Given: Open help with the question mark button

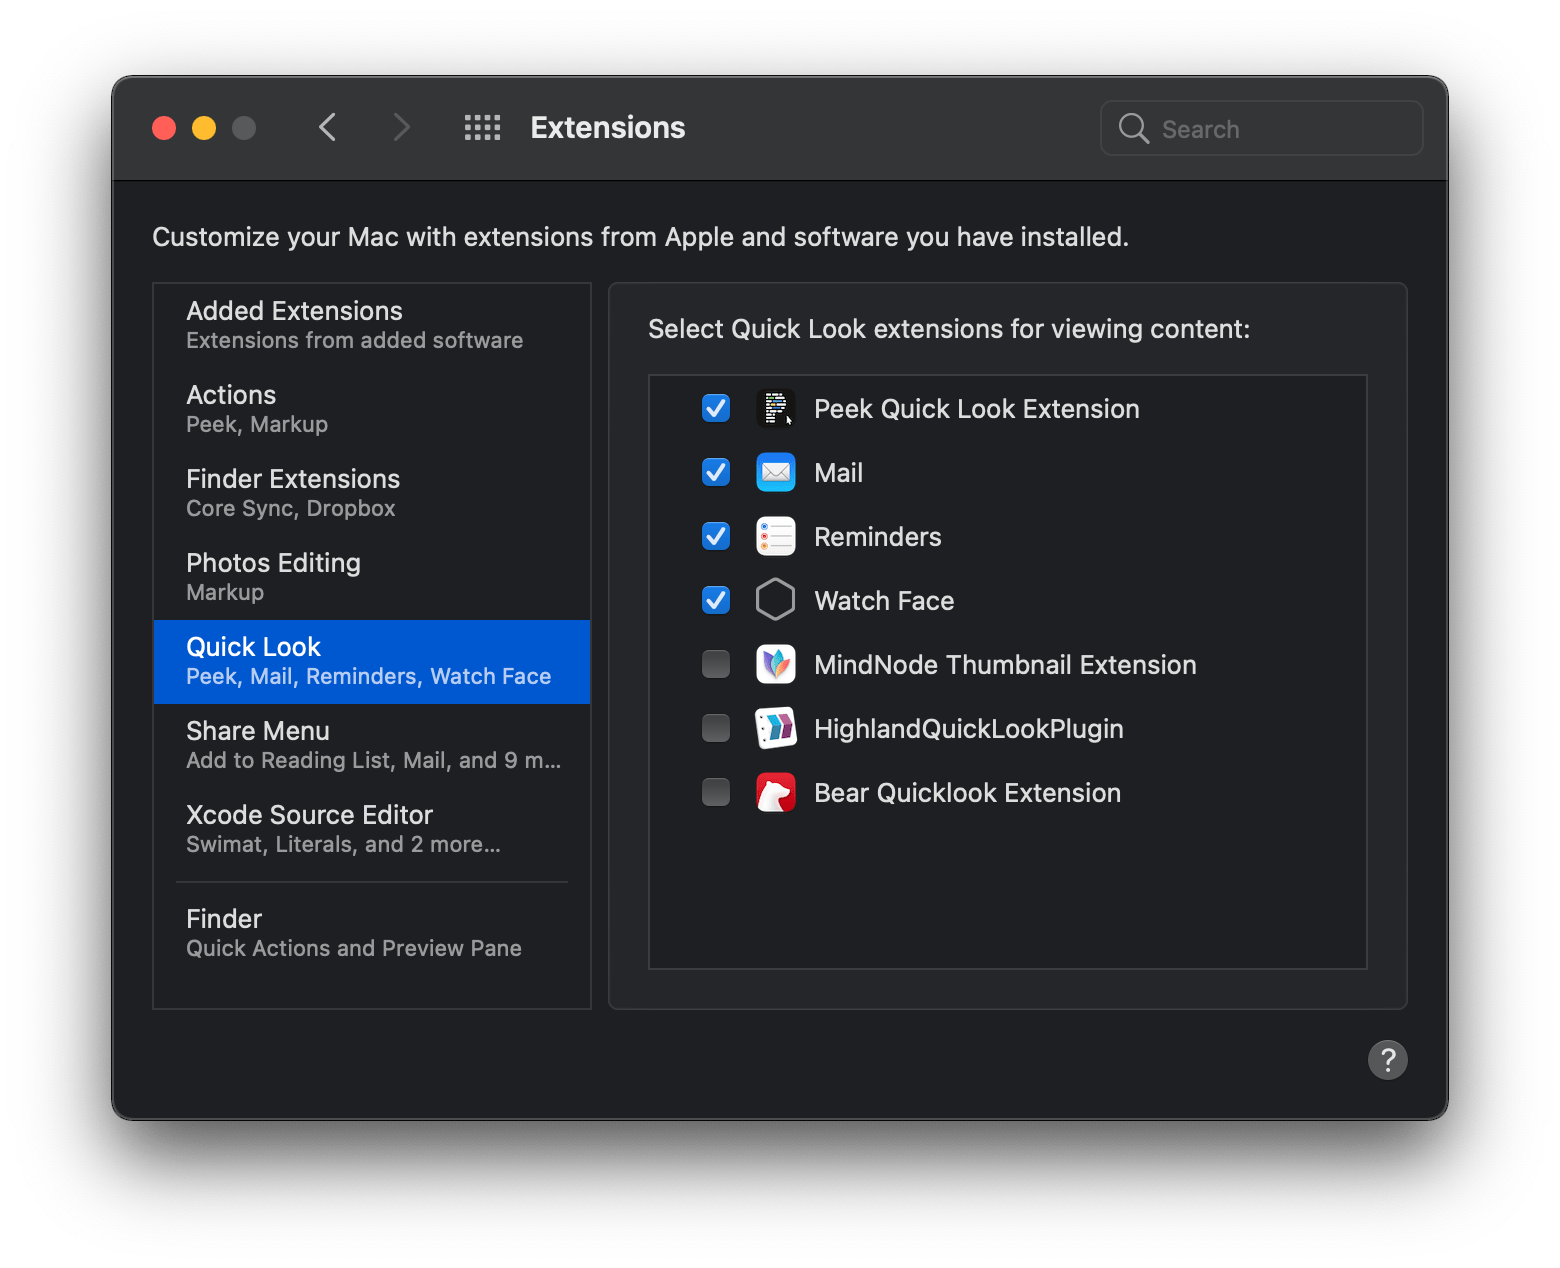Looking at the screenshot, I should (x=1388, y=1060).
